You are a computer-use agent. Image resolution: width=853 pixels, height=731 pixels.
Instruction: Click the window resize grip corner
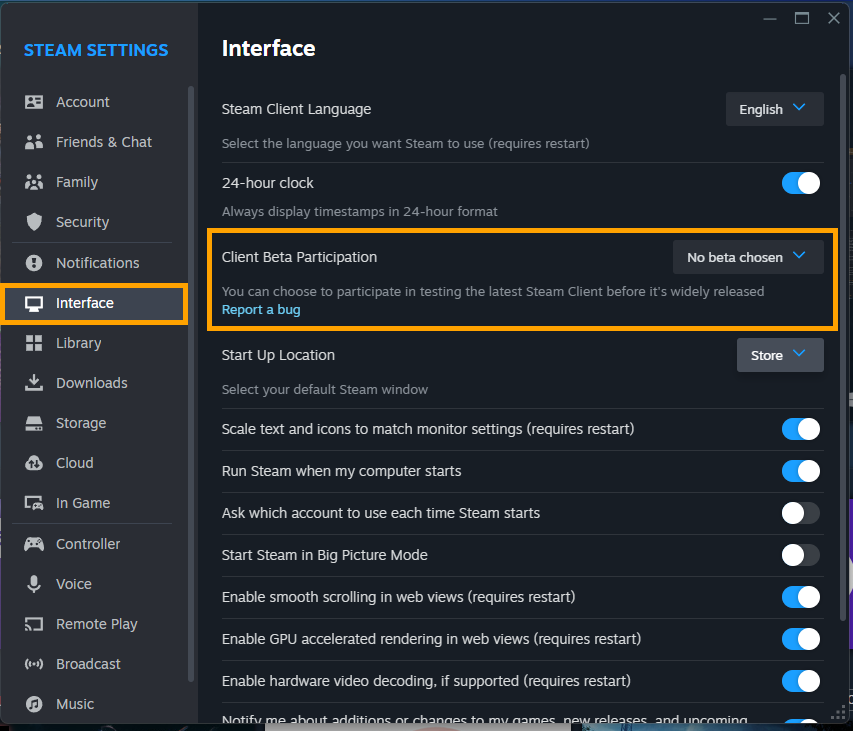coord(838,713)
